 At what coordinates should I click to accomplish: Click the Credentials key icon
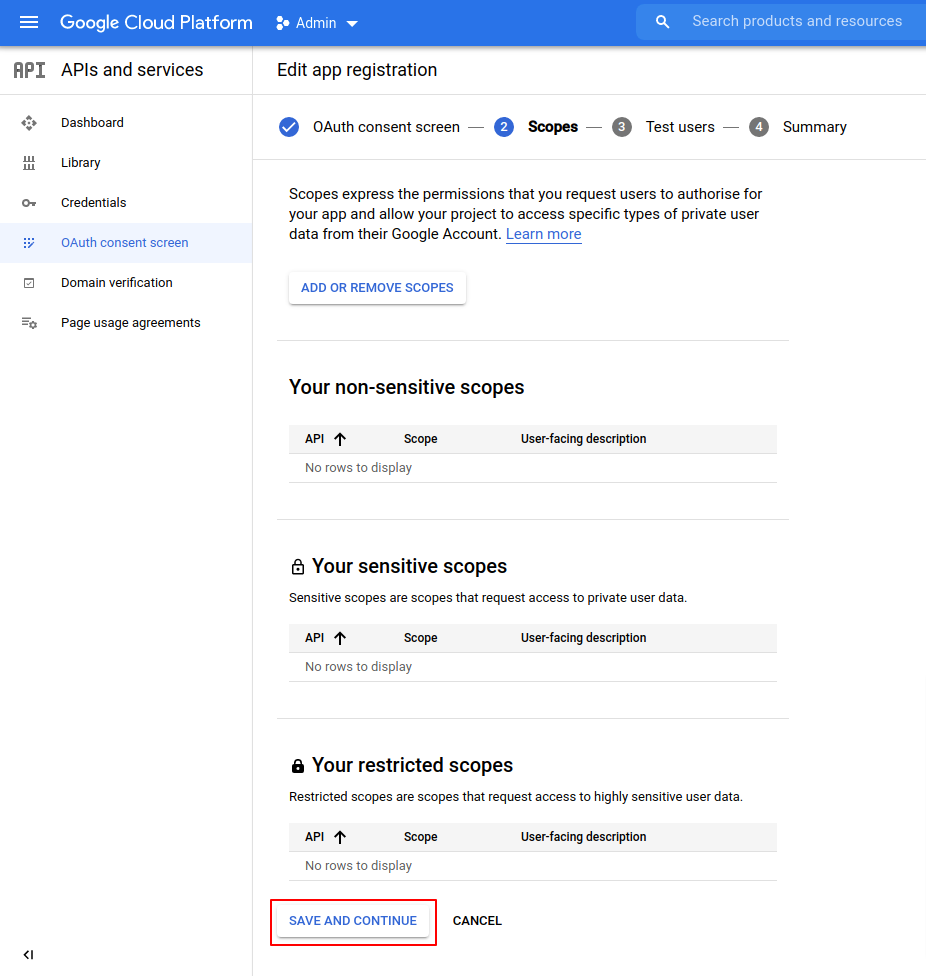click(29, 203)
